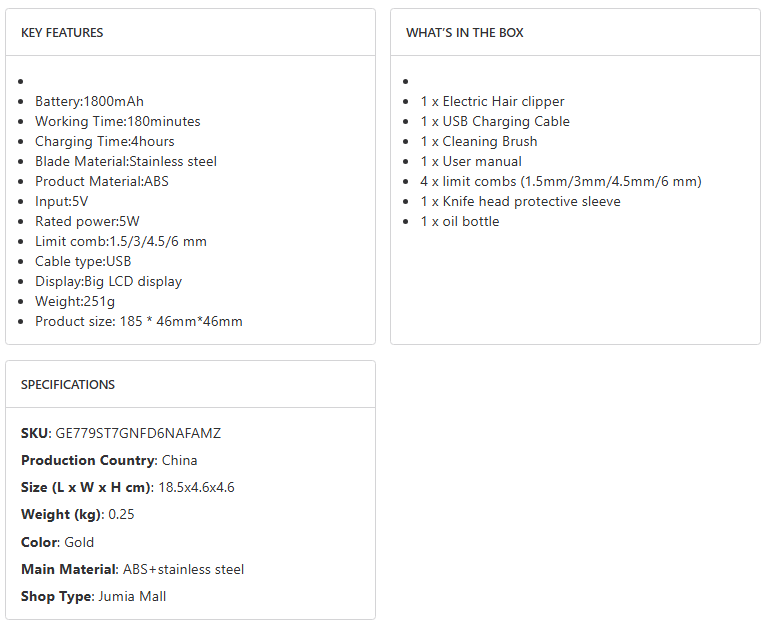Screen dimensions: 769x630
Task: Click the WHAT'S IN THE BOX header
Action: click(x=464, y=33)
